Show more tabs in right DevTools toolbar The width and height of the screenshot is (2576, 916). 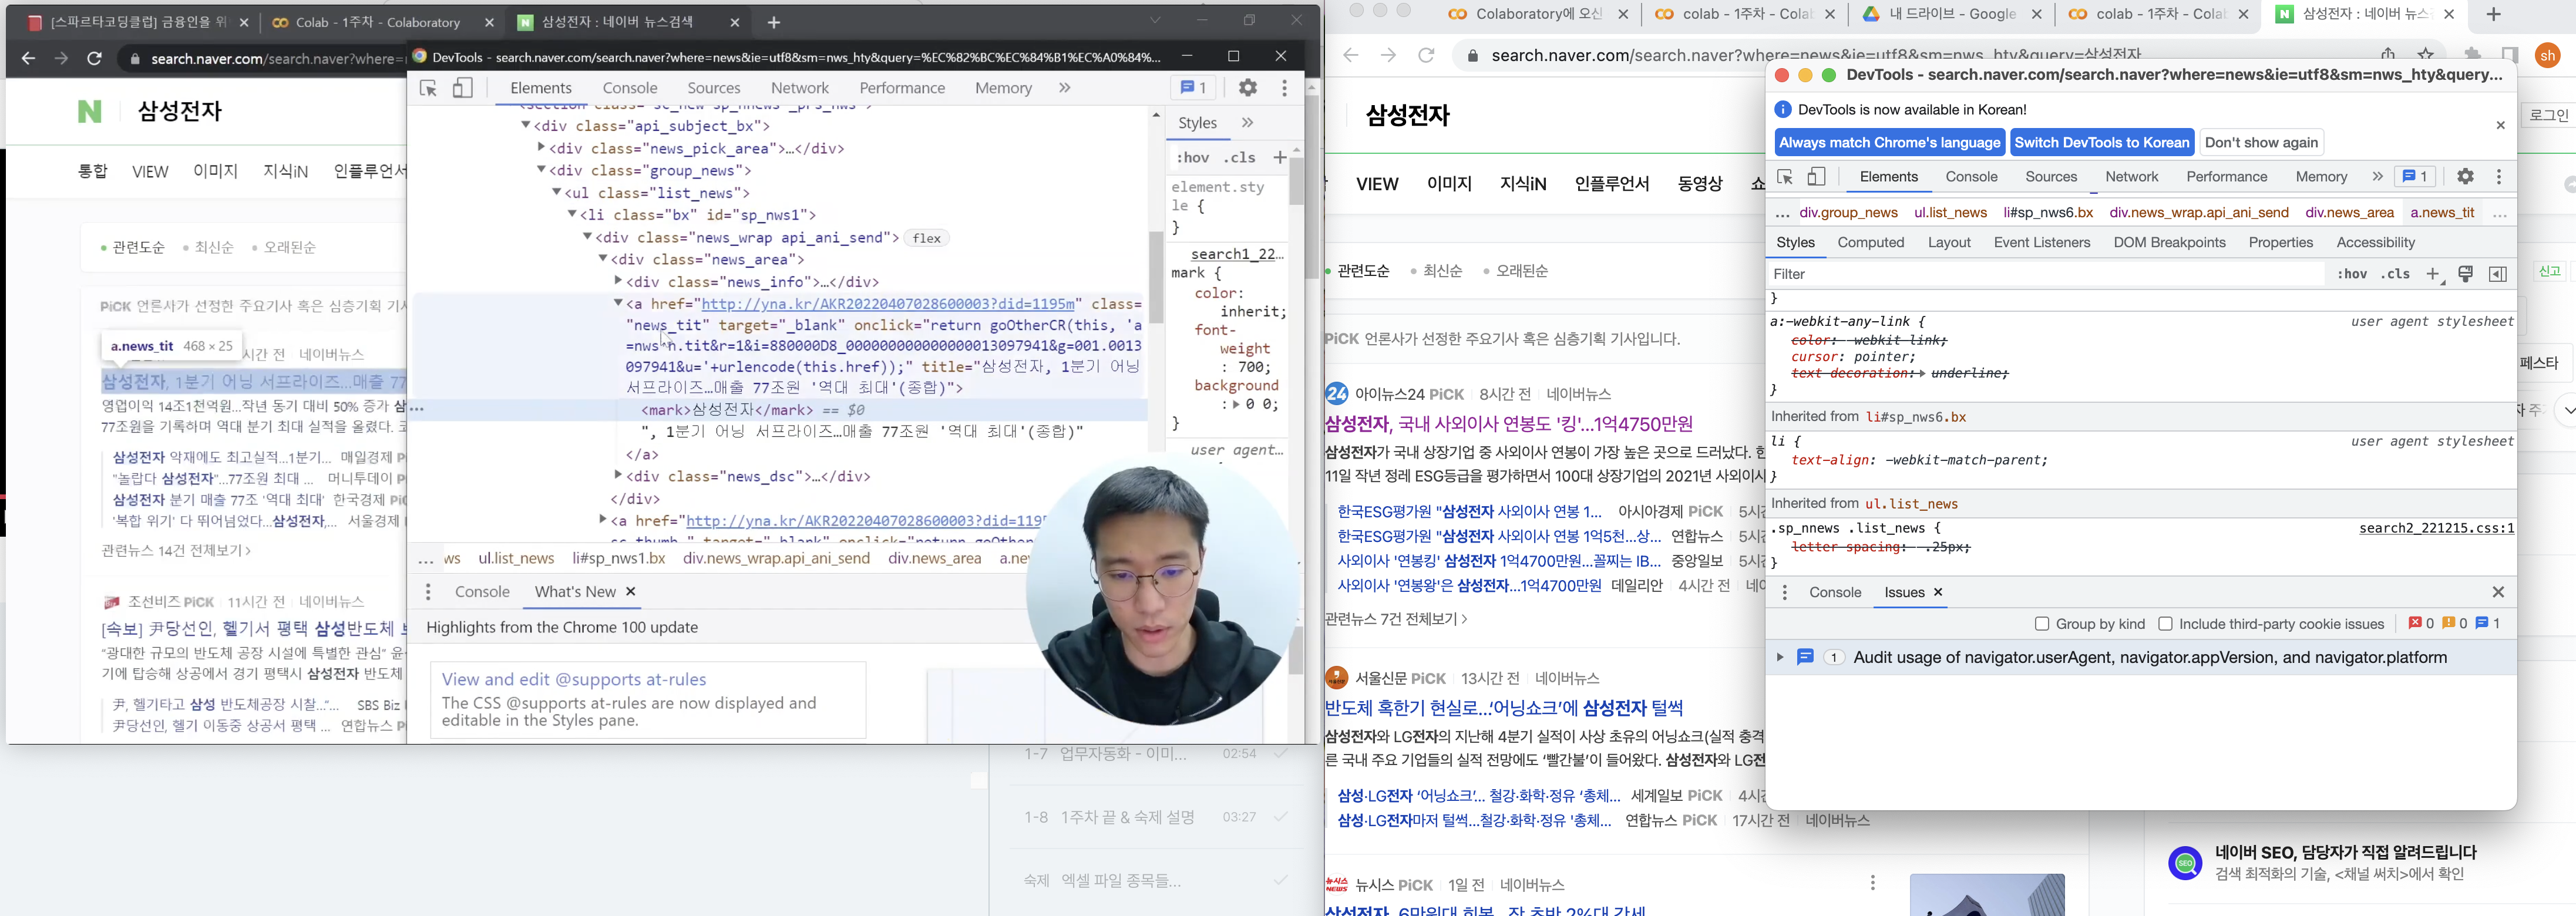[x=2377, y=177]
